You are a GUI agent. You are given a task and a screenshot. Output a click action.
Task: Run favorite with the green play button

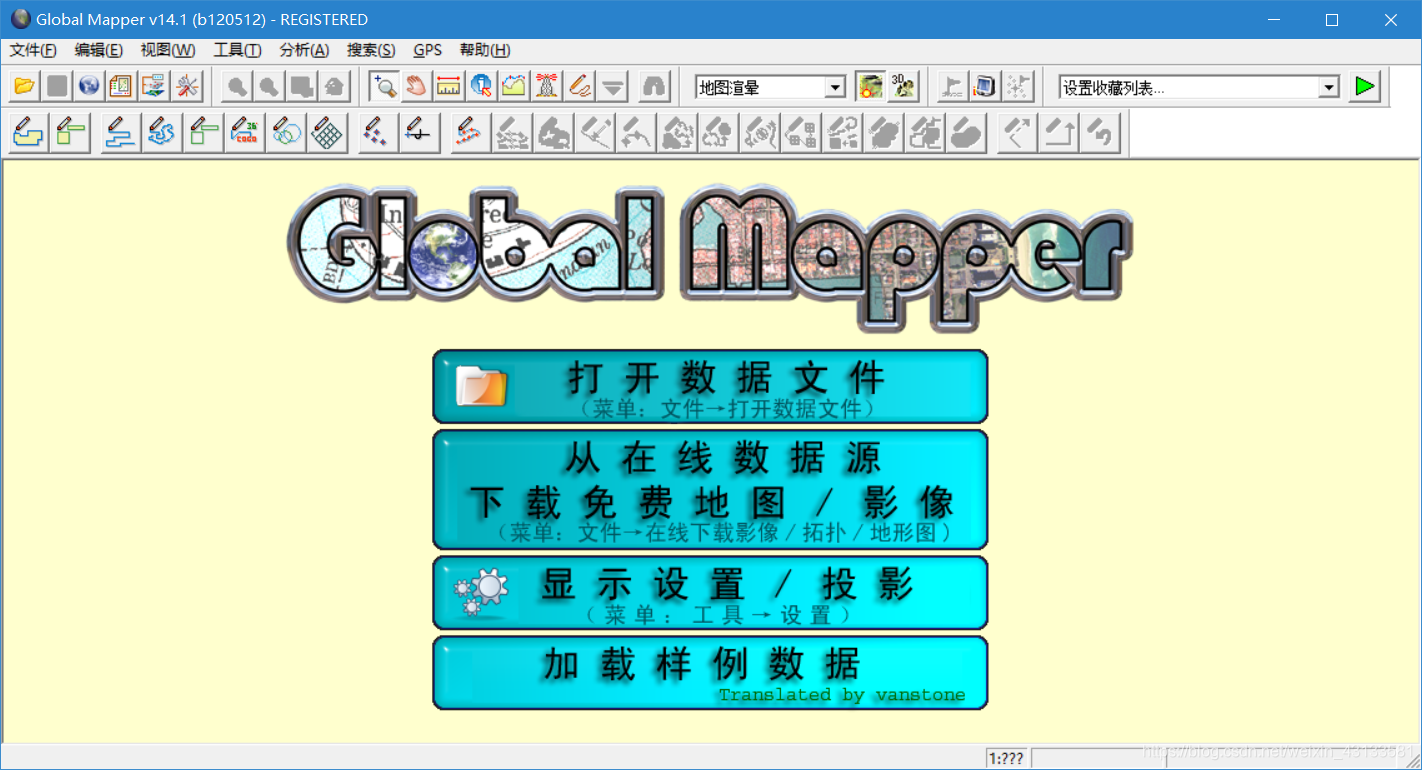[x=1364, y=86]
